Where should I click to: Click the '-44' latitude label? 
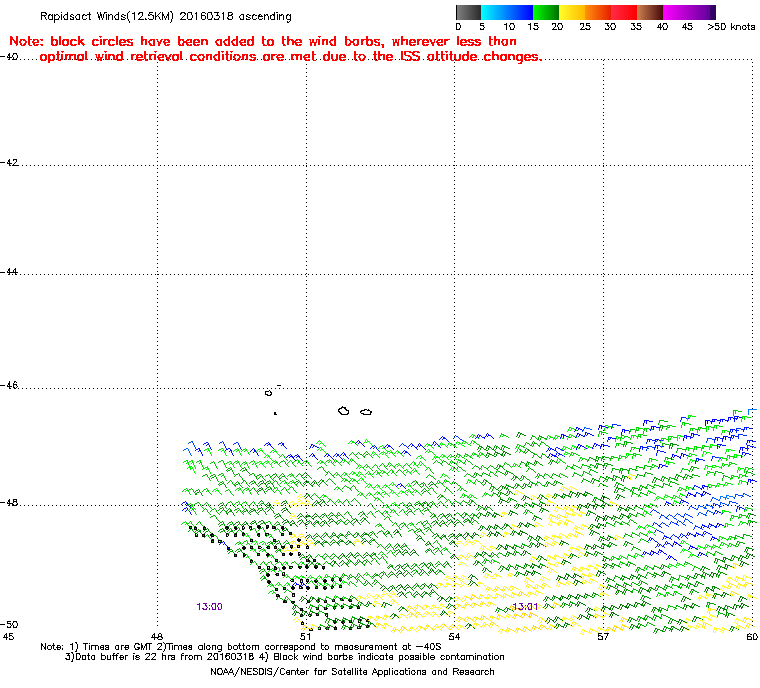(x=9, y=272)
